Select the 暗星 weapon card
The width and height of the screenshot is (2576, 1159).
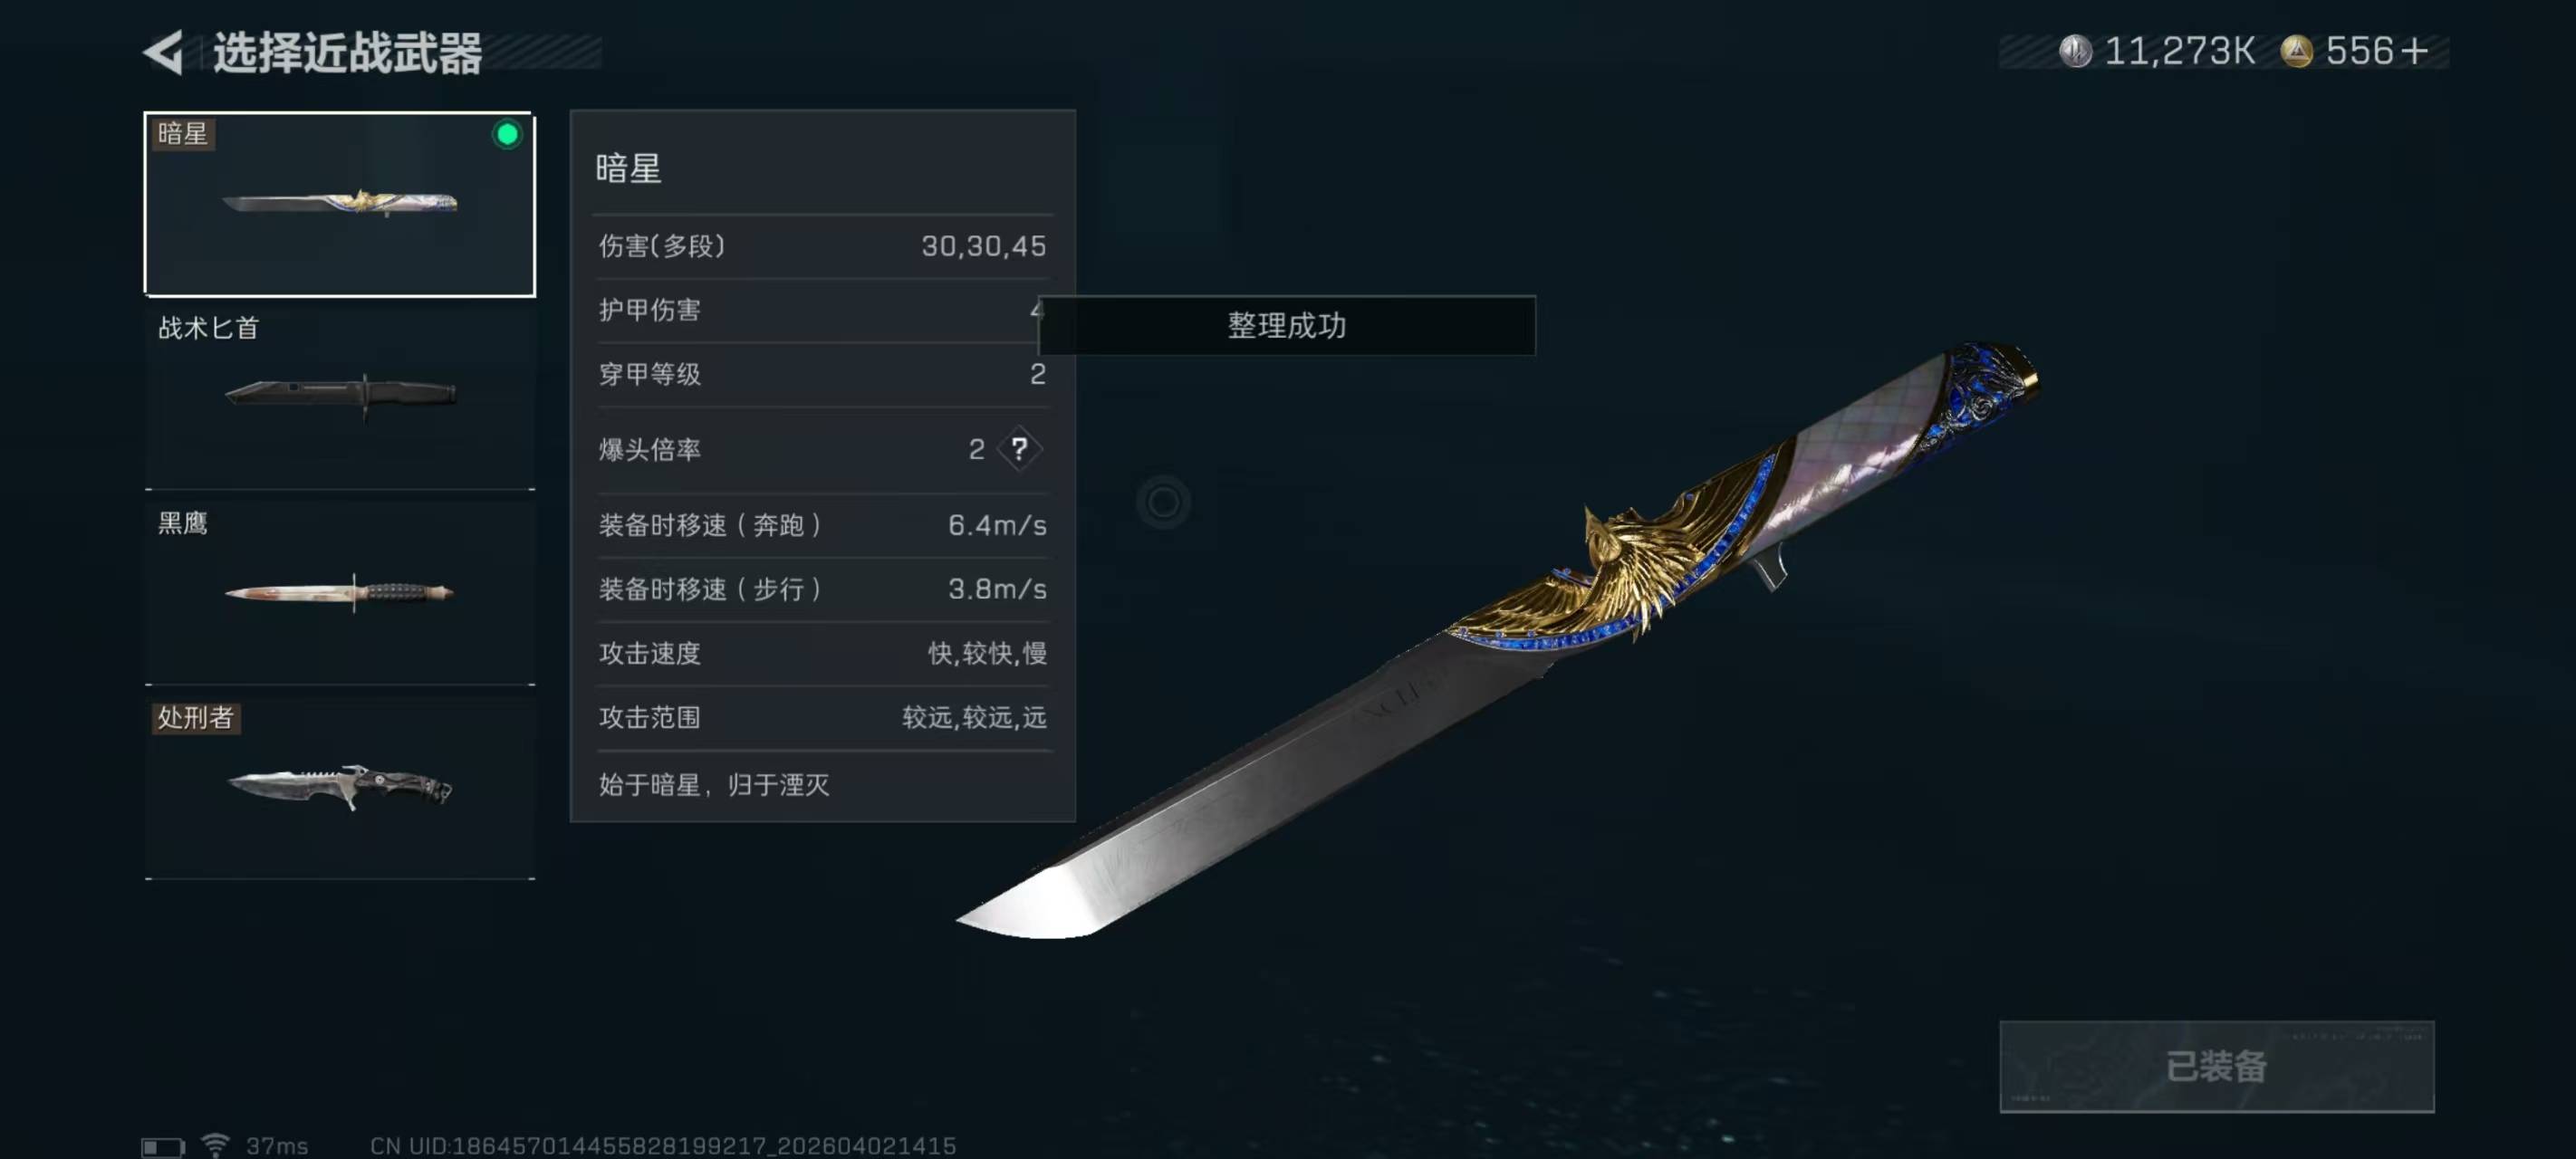click(340, 204)
